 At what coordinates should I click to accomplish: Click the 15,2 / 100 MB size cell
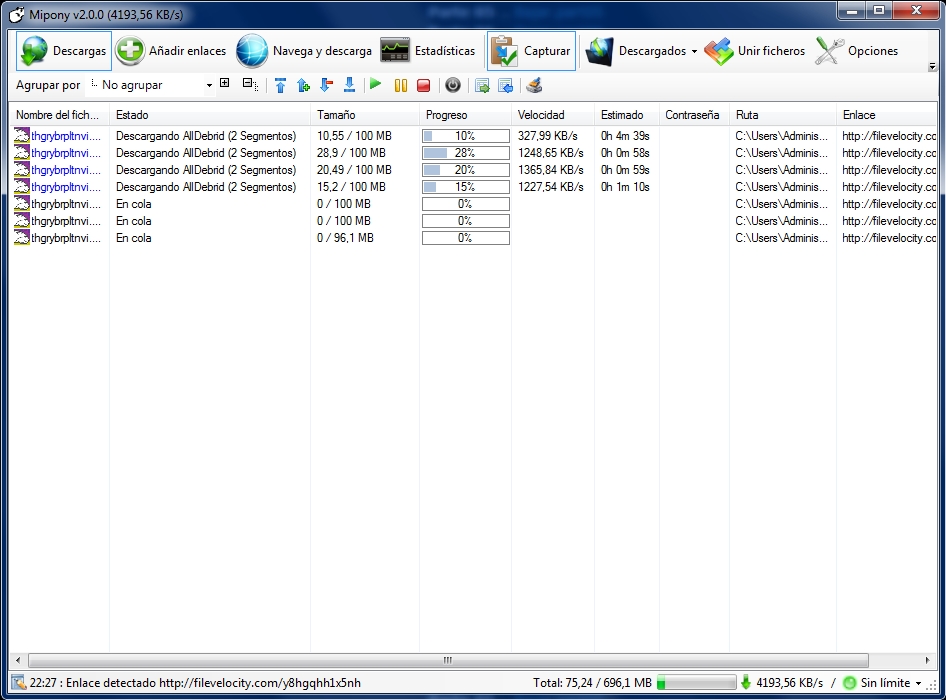click(x=351, y=186)
